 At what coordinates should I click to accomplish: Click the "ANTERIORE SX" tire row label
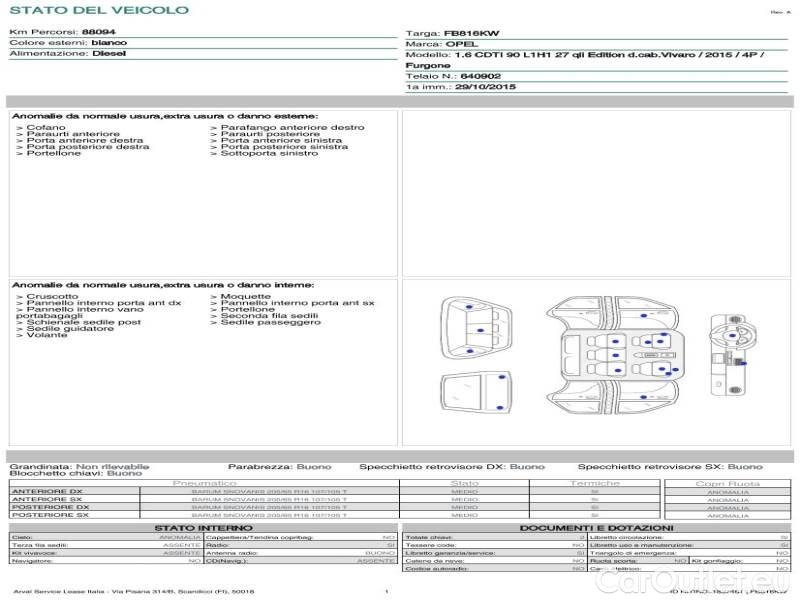point(47,499)
